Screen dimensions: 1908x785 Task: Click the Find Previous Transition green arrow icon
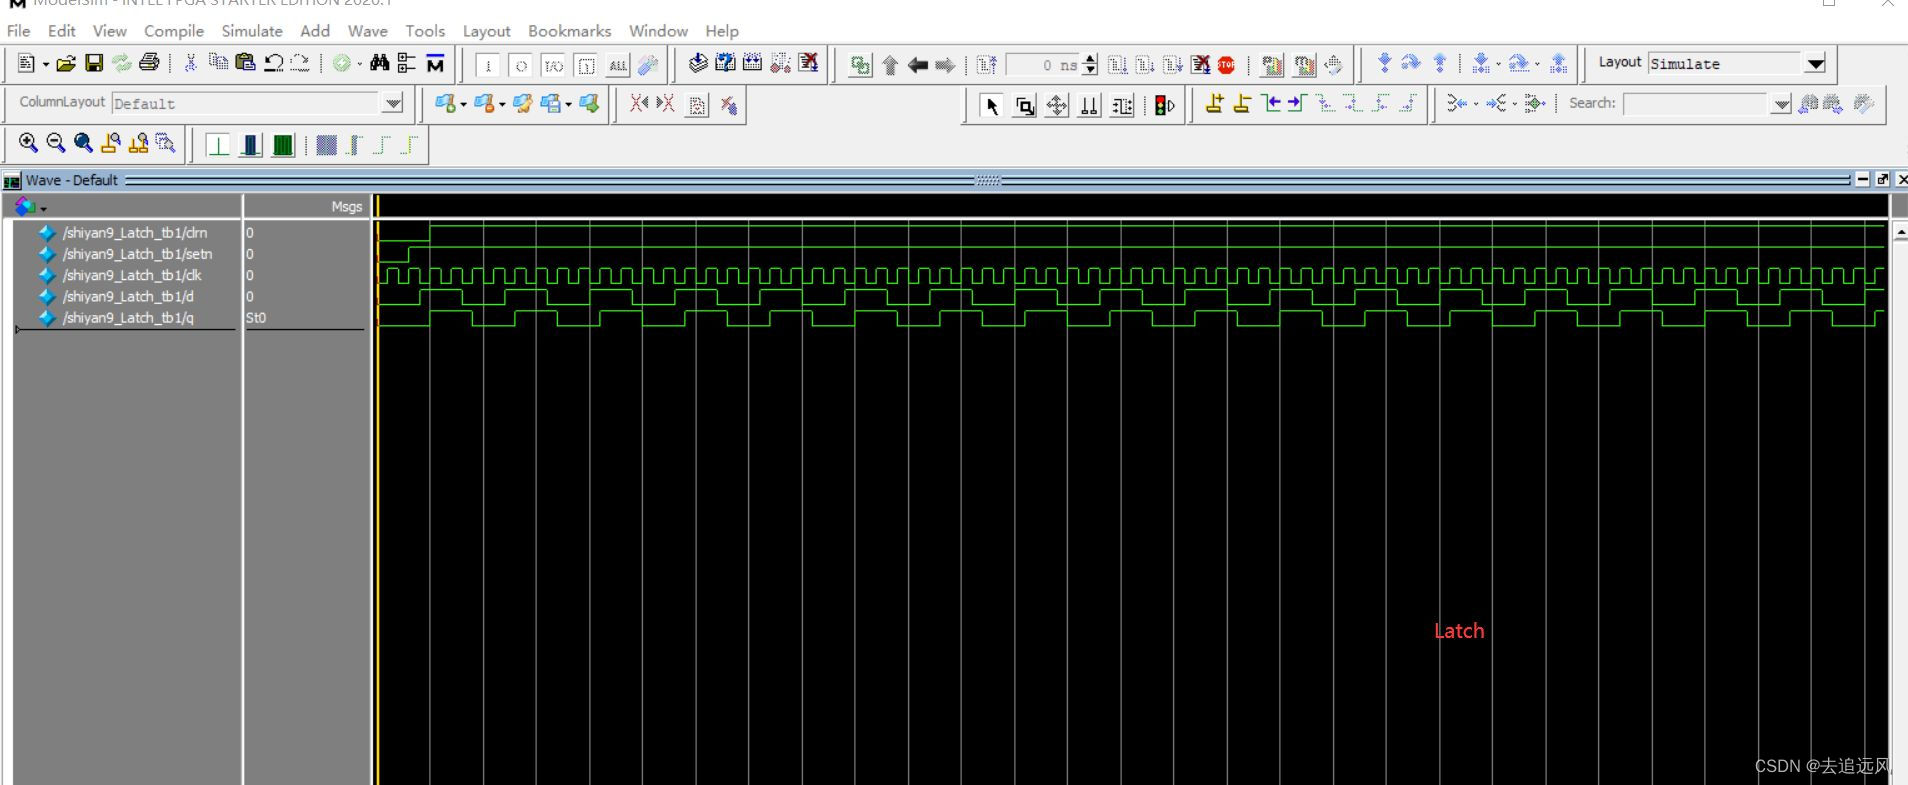(x=1270, y=103)
